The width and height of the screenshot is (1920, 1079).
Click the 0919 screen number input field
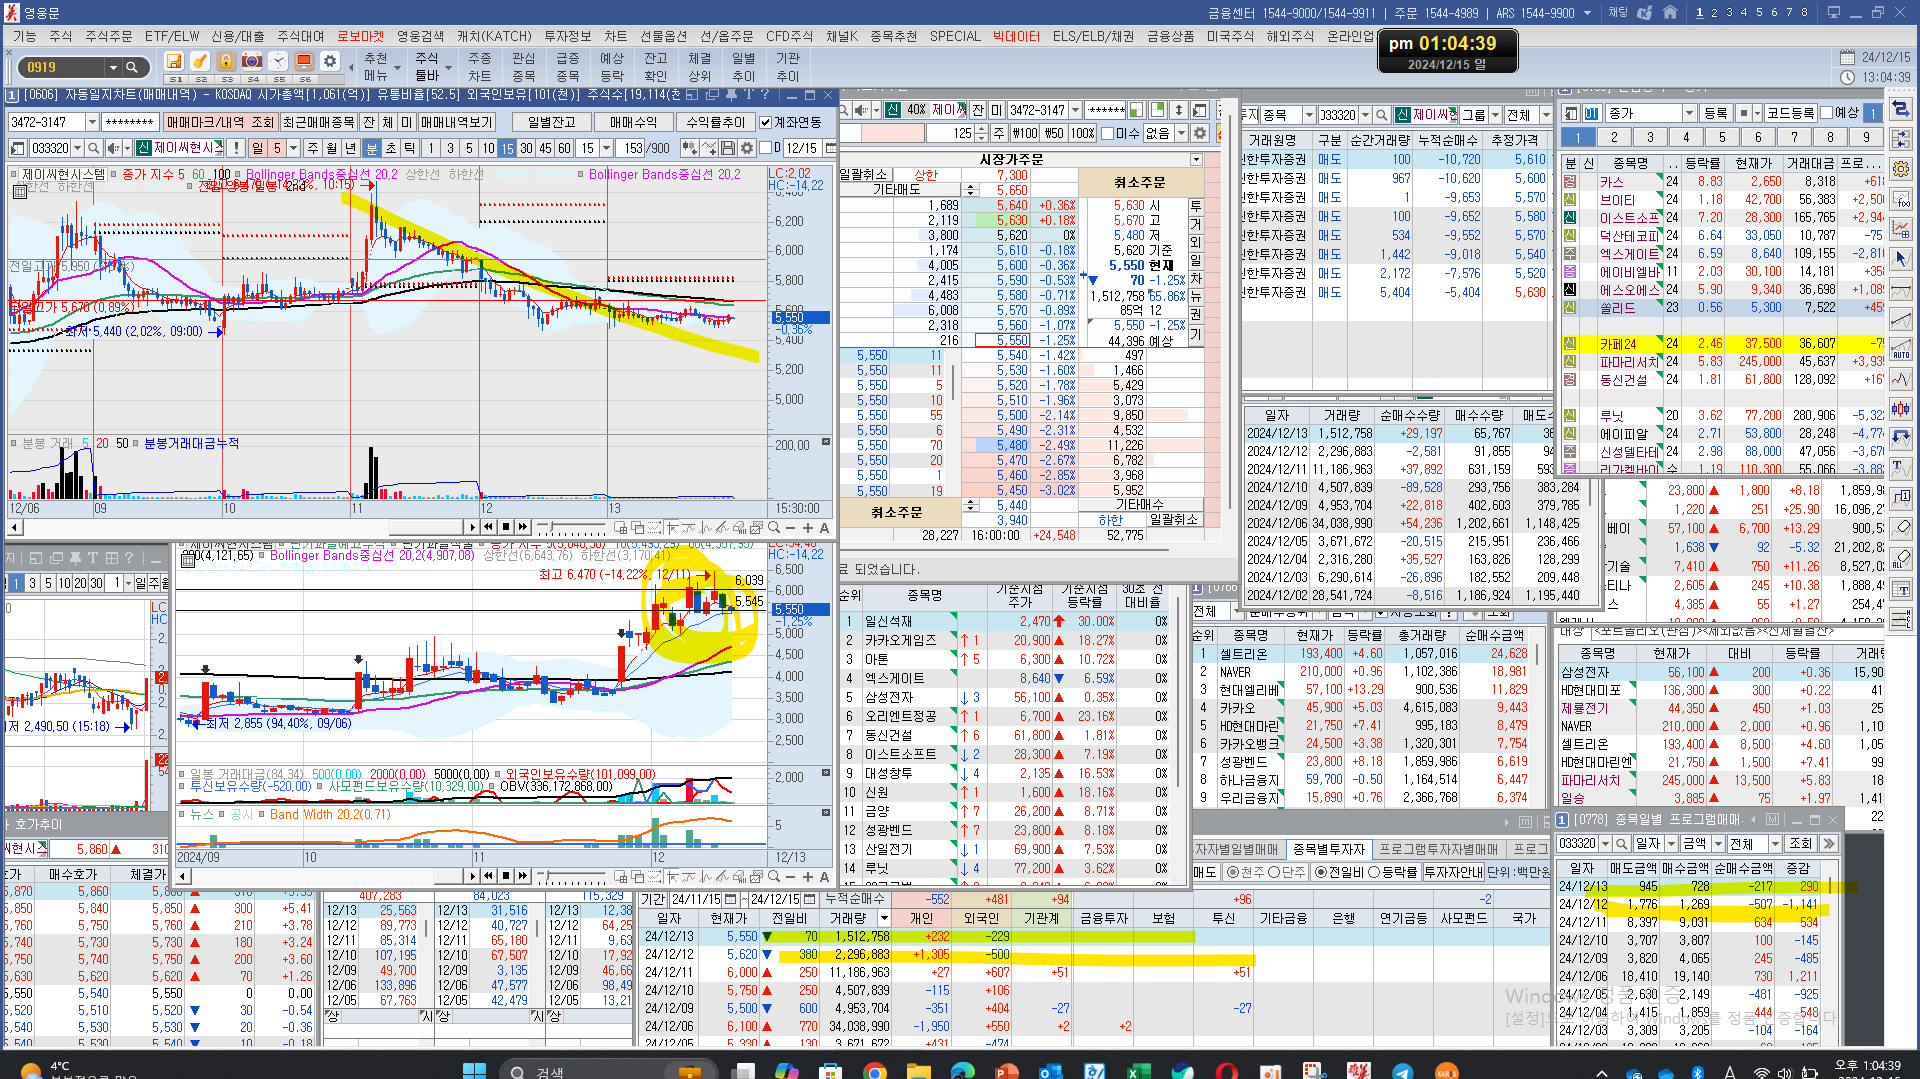62,67
